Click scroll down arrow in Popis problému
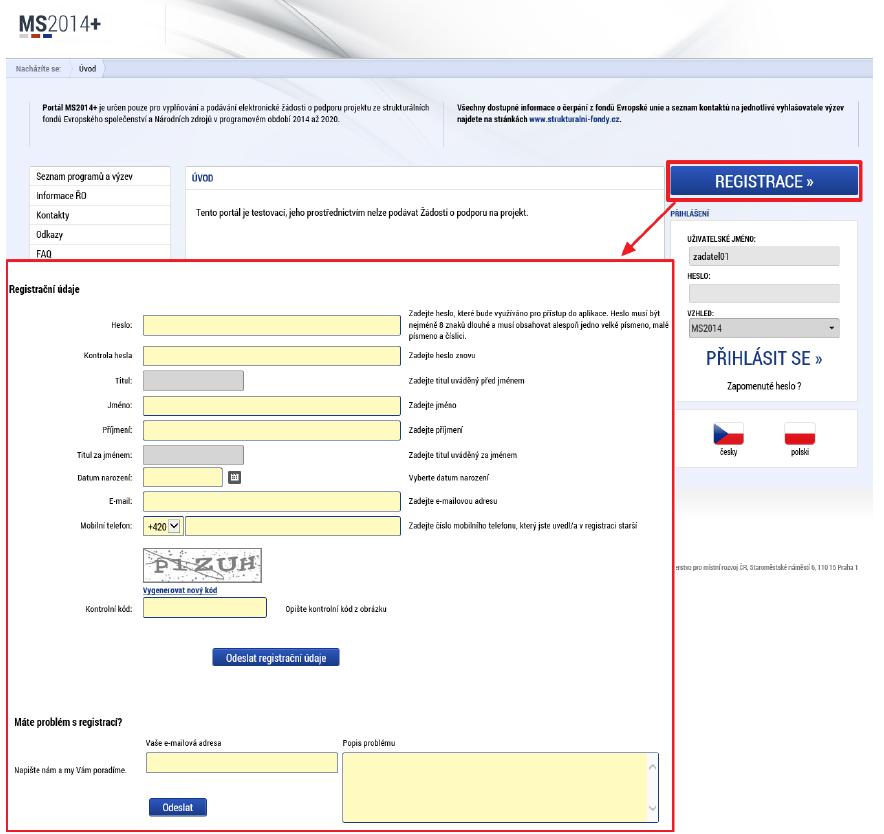The image size is (884, 834). pyautogui.click(x=652, y=807)
